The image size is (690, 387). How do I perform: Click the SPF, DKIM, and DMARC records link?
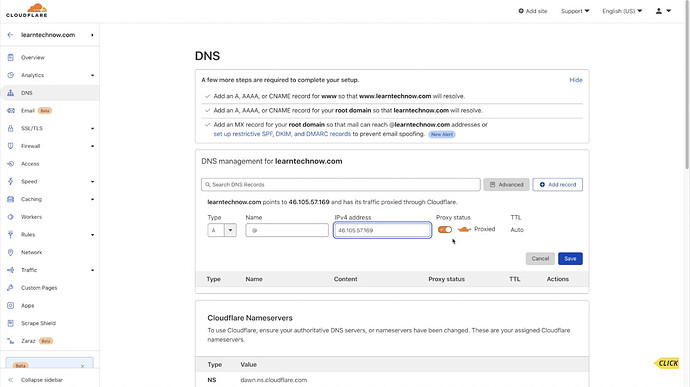(282, 134)
